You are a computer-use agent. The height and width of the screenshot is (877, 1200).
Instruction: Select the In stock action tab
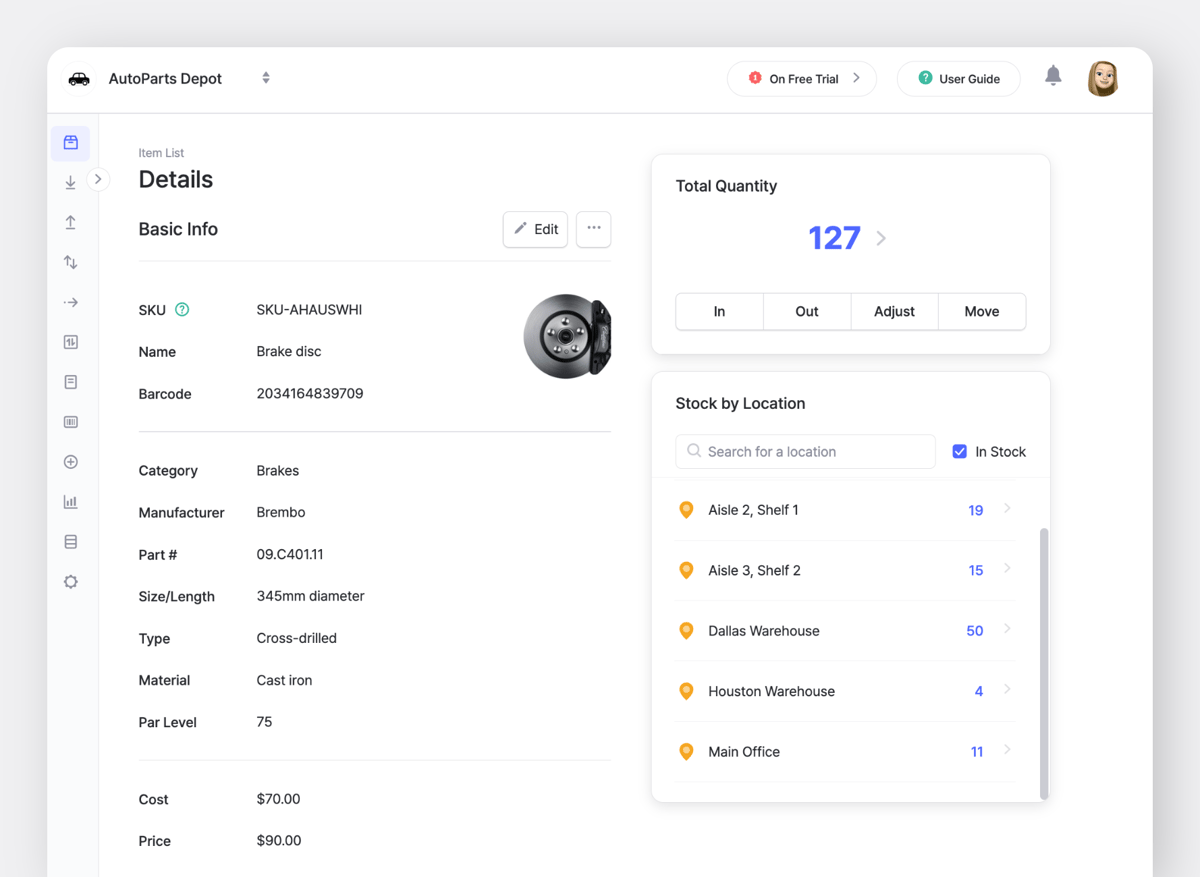(x=719, y=311)
